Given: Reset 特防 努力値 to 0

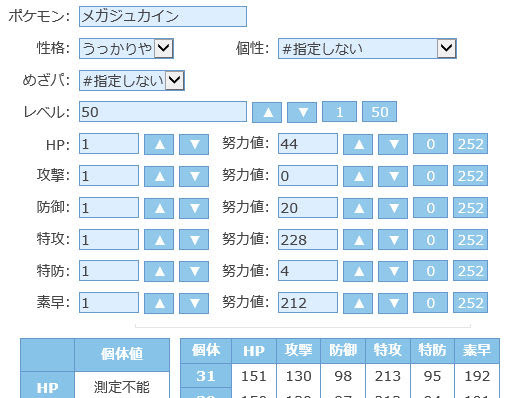Looking at the screenshot, I should pos(430,271).
